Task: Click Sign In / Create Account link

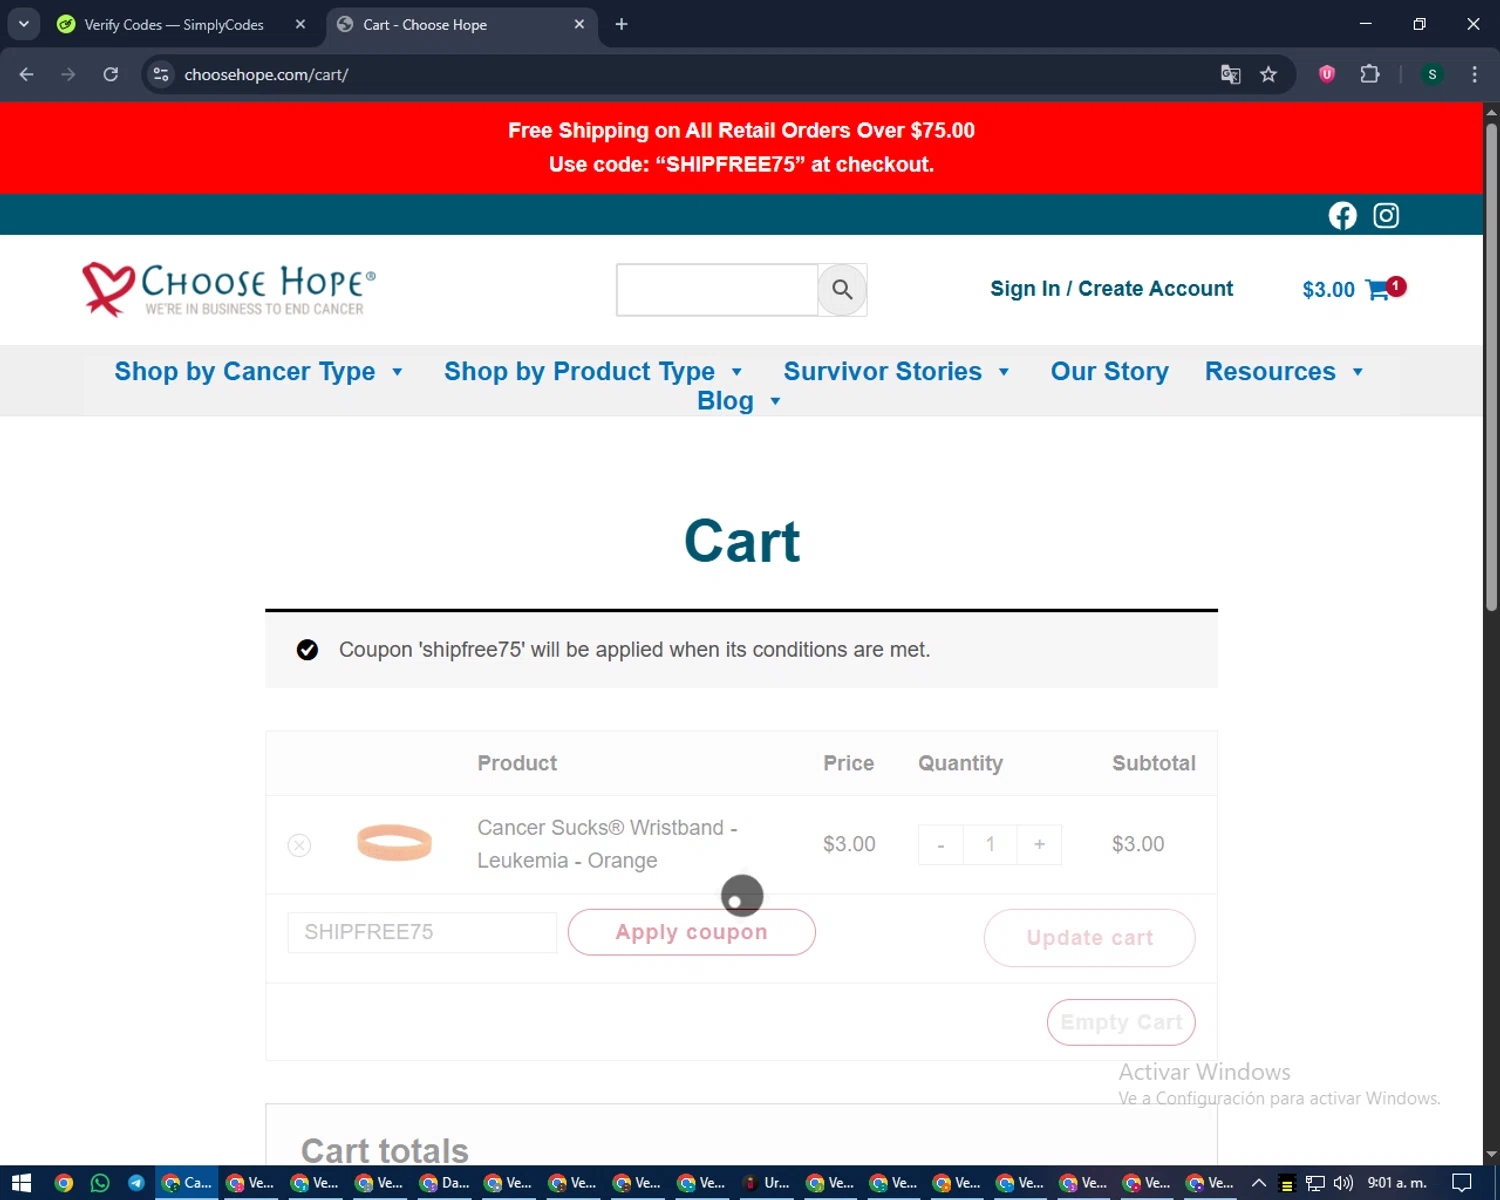Action: 1111,289
